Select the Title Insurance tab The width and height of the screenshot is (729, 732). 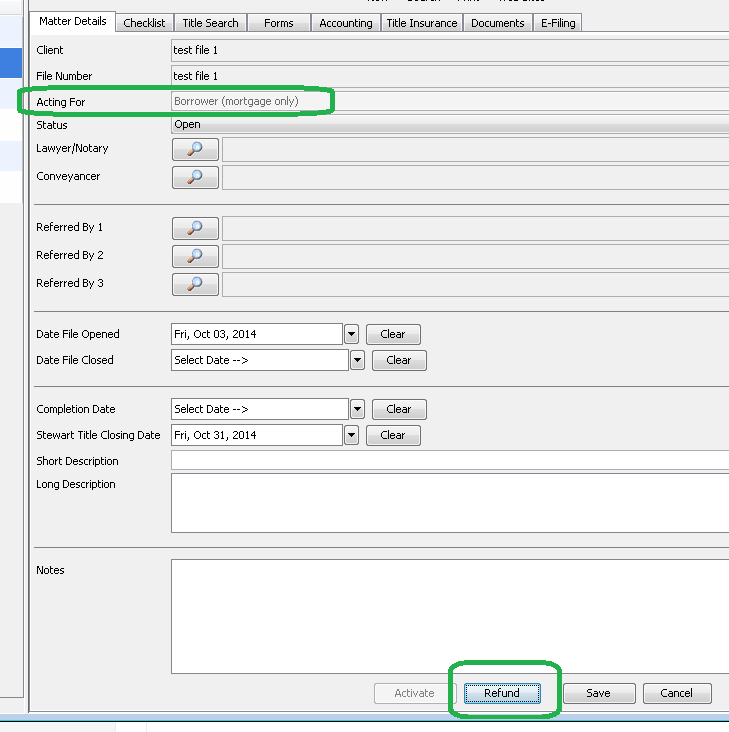coord(422,23)
